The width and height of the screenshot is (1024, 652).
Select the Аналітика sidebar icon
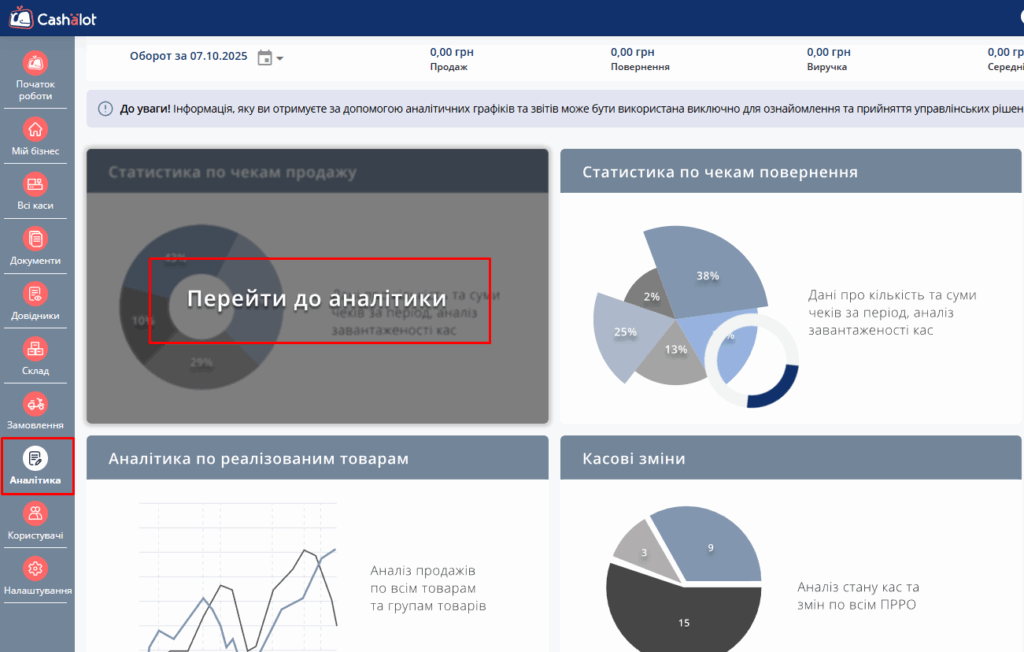pos(36,460)
